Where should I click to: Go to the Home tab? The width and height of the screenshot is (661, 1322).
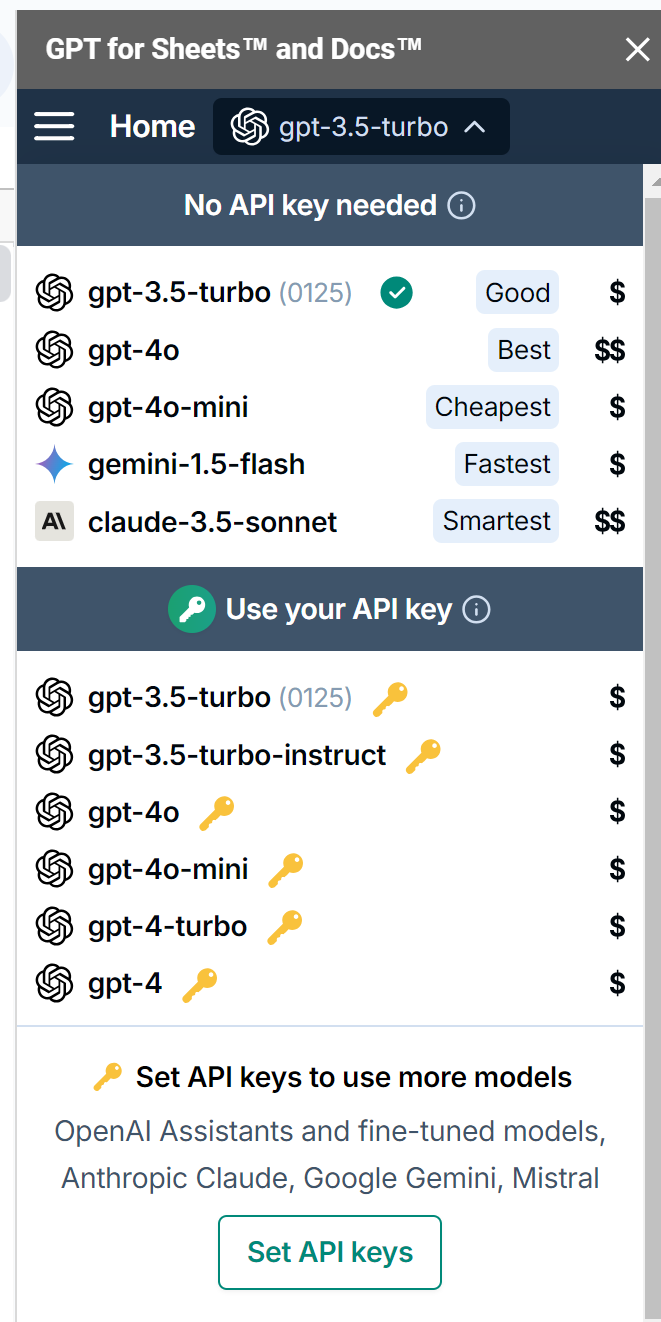[x=152, y=126]
